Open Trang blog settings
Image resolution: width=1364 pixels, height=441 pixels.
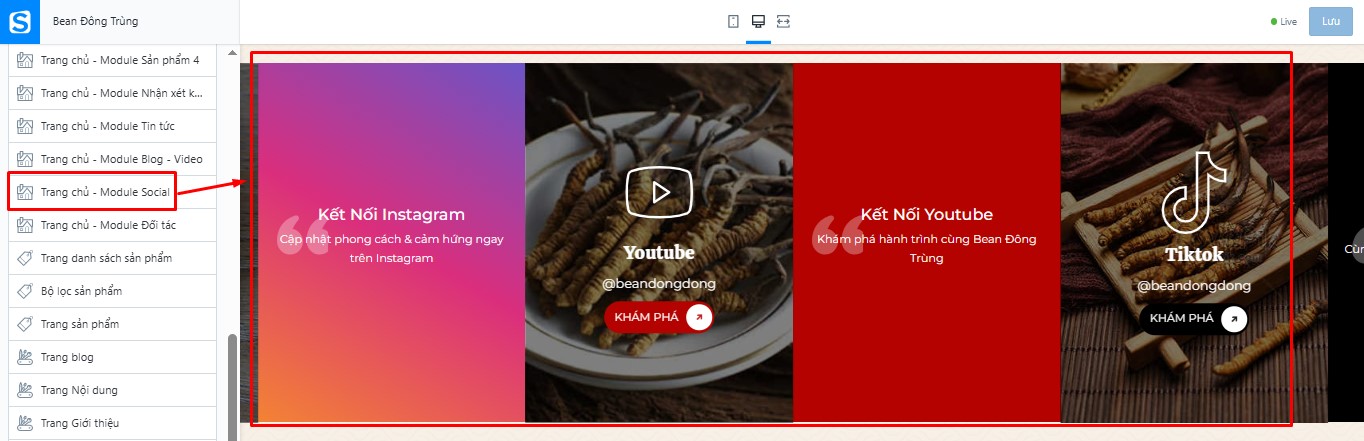(x=113, y=357)
